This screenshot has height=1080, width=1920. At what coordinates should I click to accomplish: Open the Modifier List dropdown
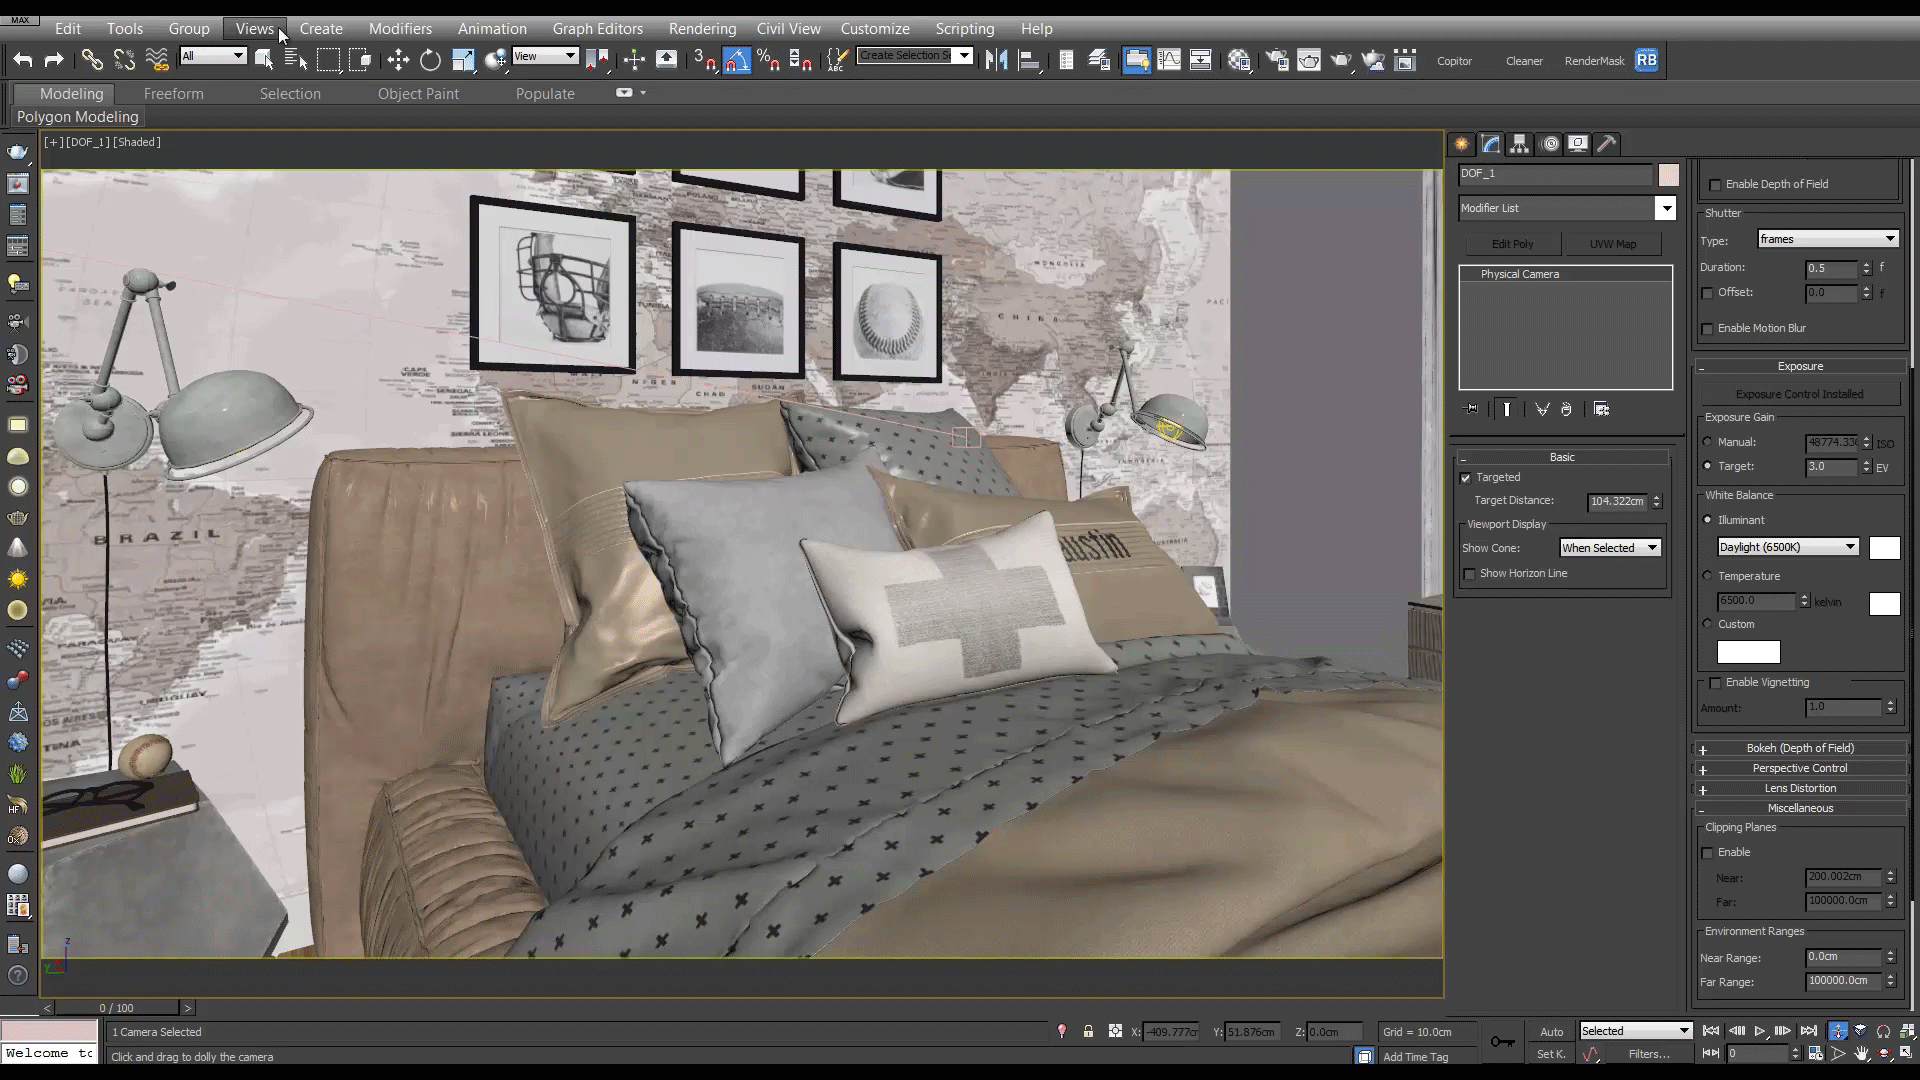[1566, 208]
